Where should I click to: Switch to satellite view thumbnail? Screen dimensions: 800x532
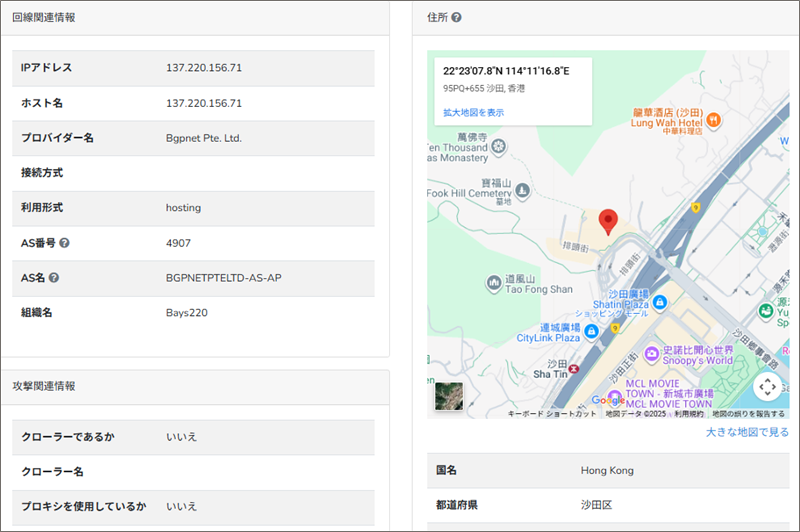pyautogui.click(x=449, y=397)
